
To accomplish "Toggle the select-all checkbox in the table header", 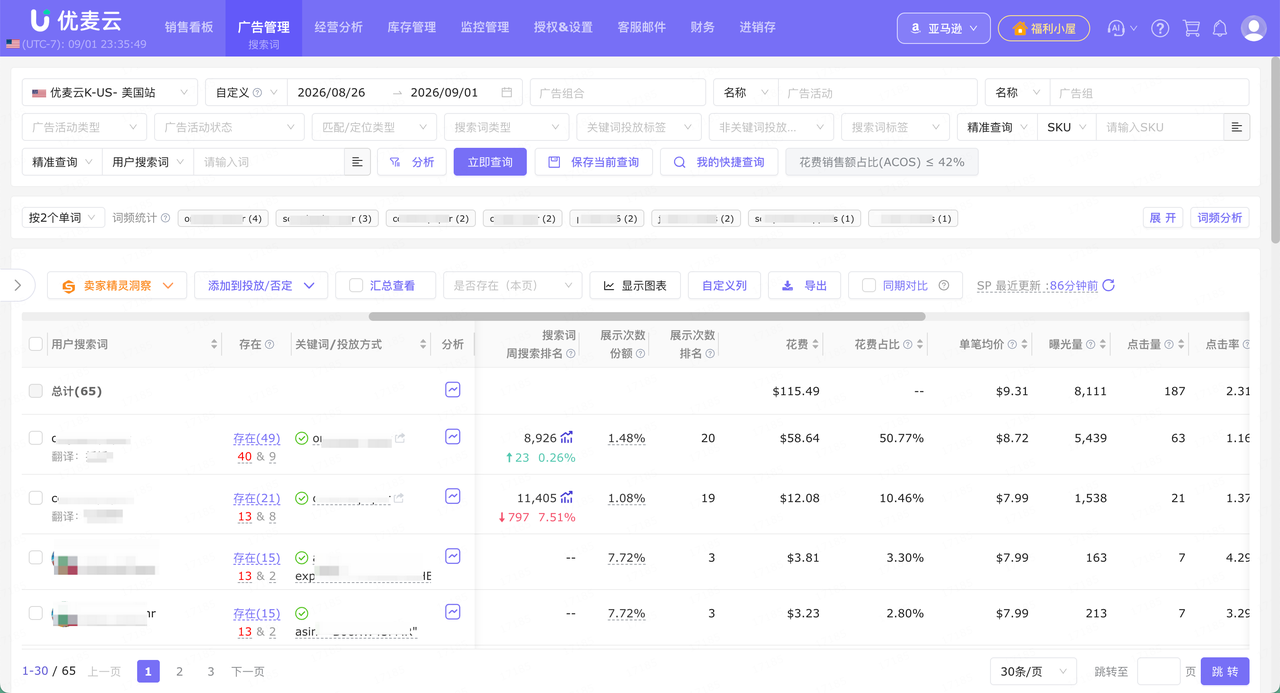I will 36,344.
